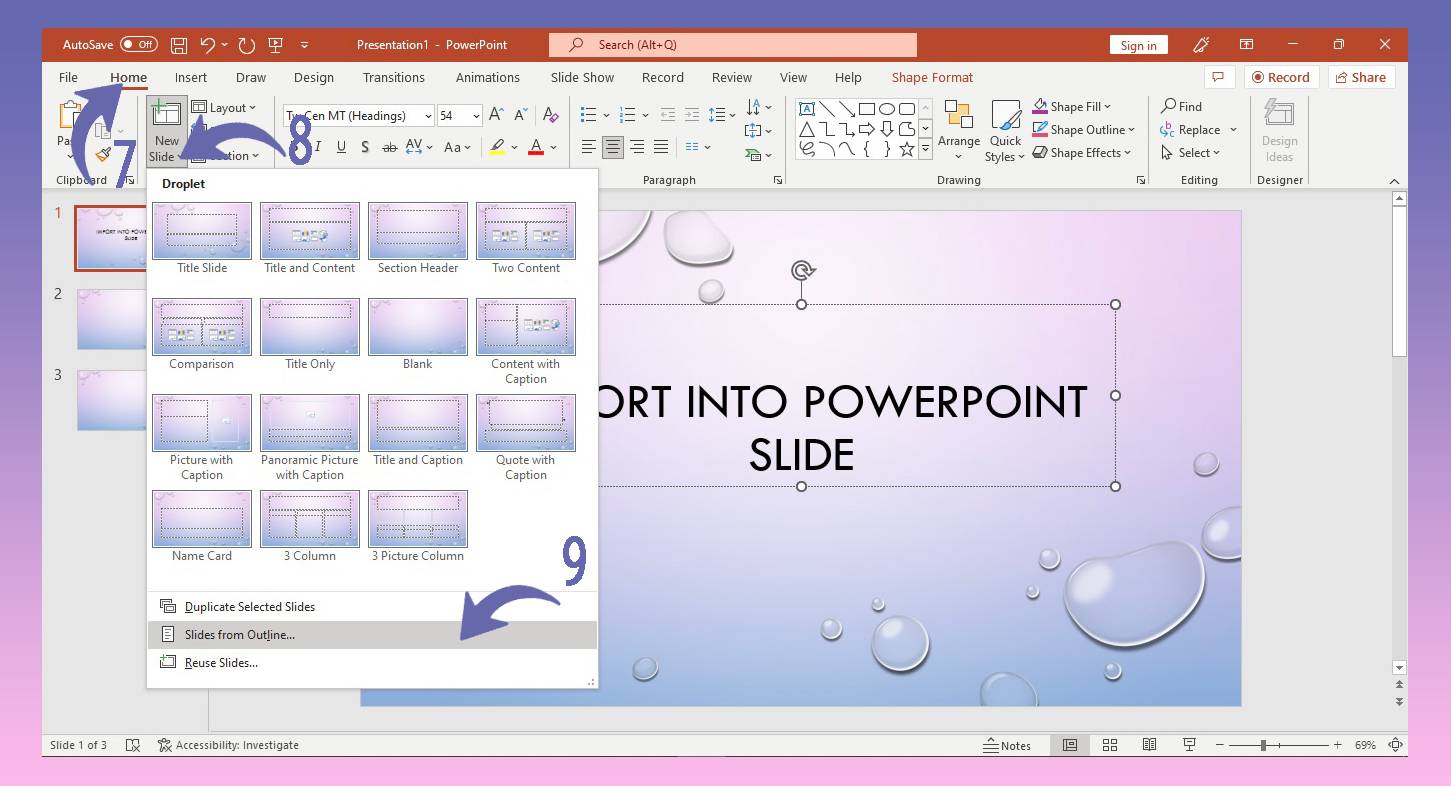Expand Shape Fill dropdown
Screen dimensions: 1451x786
pos(1107,107)
